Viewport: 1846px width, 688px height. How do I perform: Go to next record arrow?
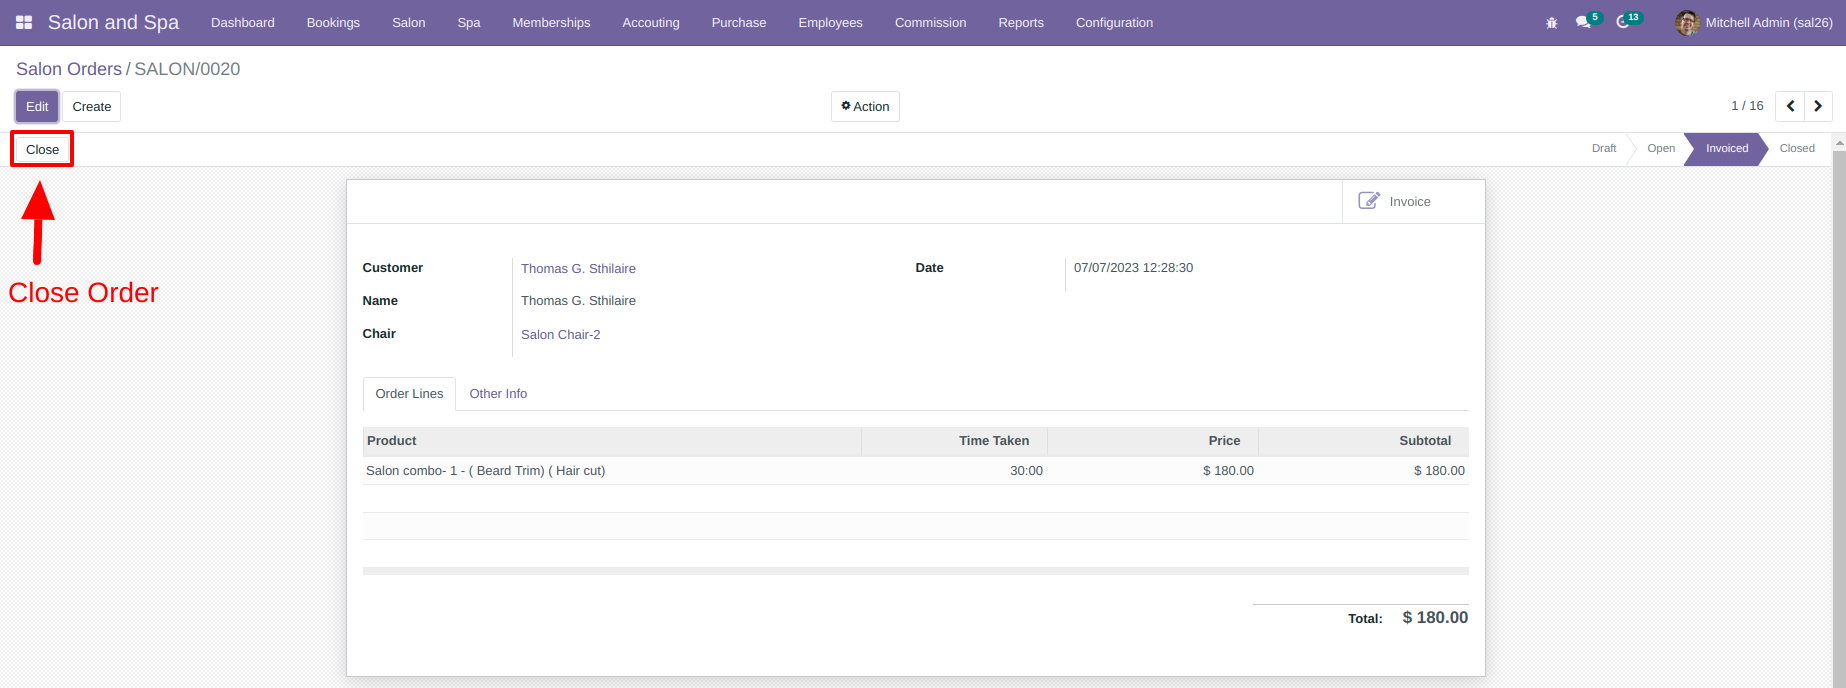coord(1818,106)
